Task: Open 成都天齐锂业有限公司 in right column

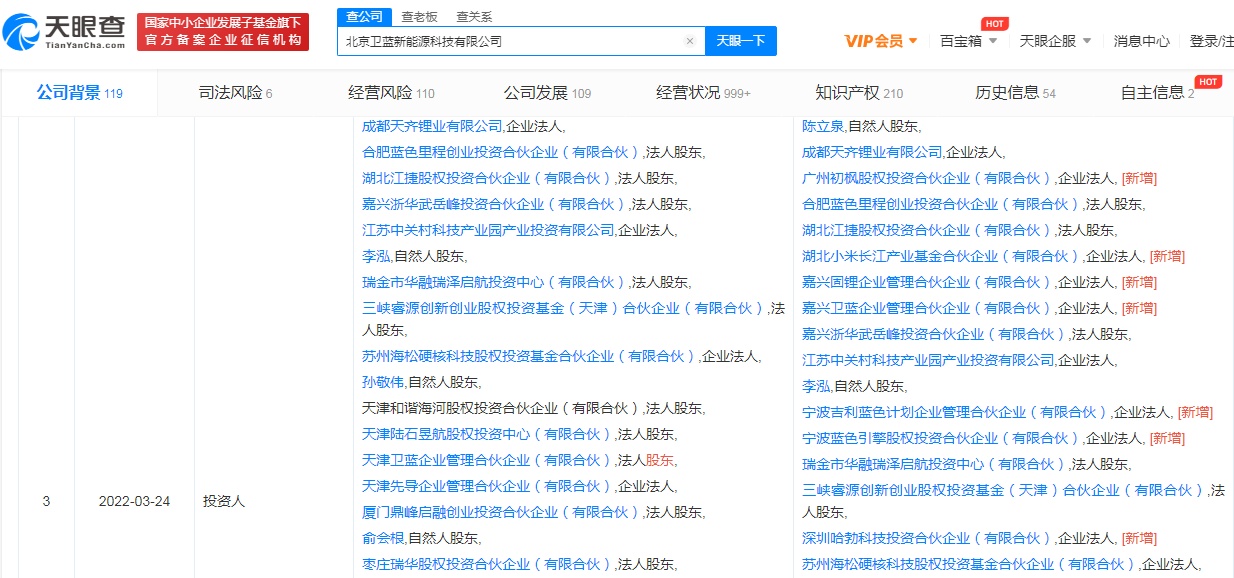Action: pos(872,152)
